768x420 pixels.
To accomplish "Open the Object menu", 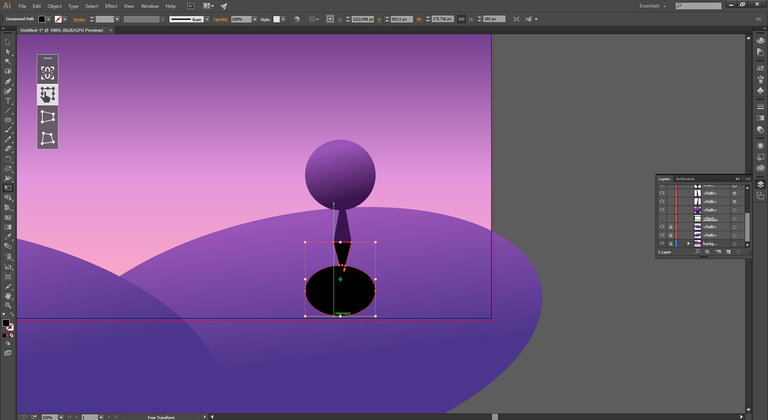I will coord(54,6).
